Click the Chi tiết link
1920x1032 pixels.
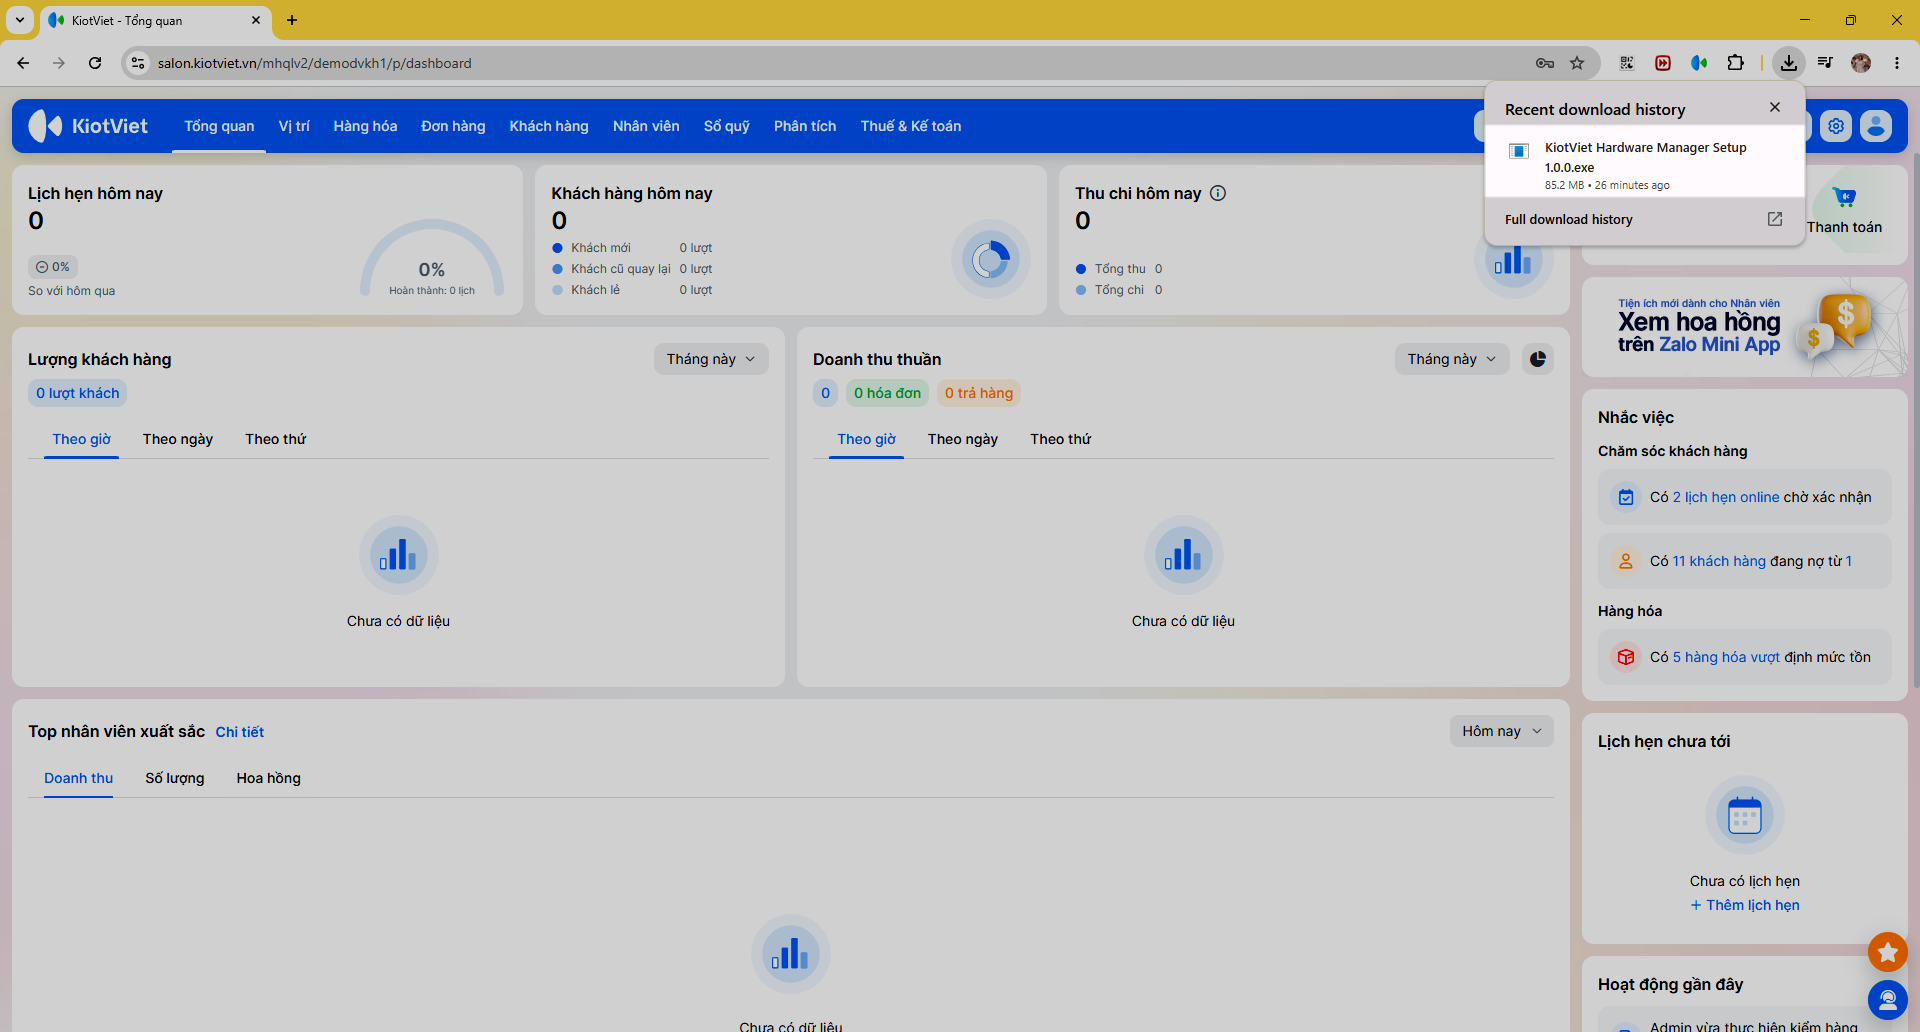[240, 732]
